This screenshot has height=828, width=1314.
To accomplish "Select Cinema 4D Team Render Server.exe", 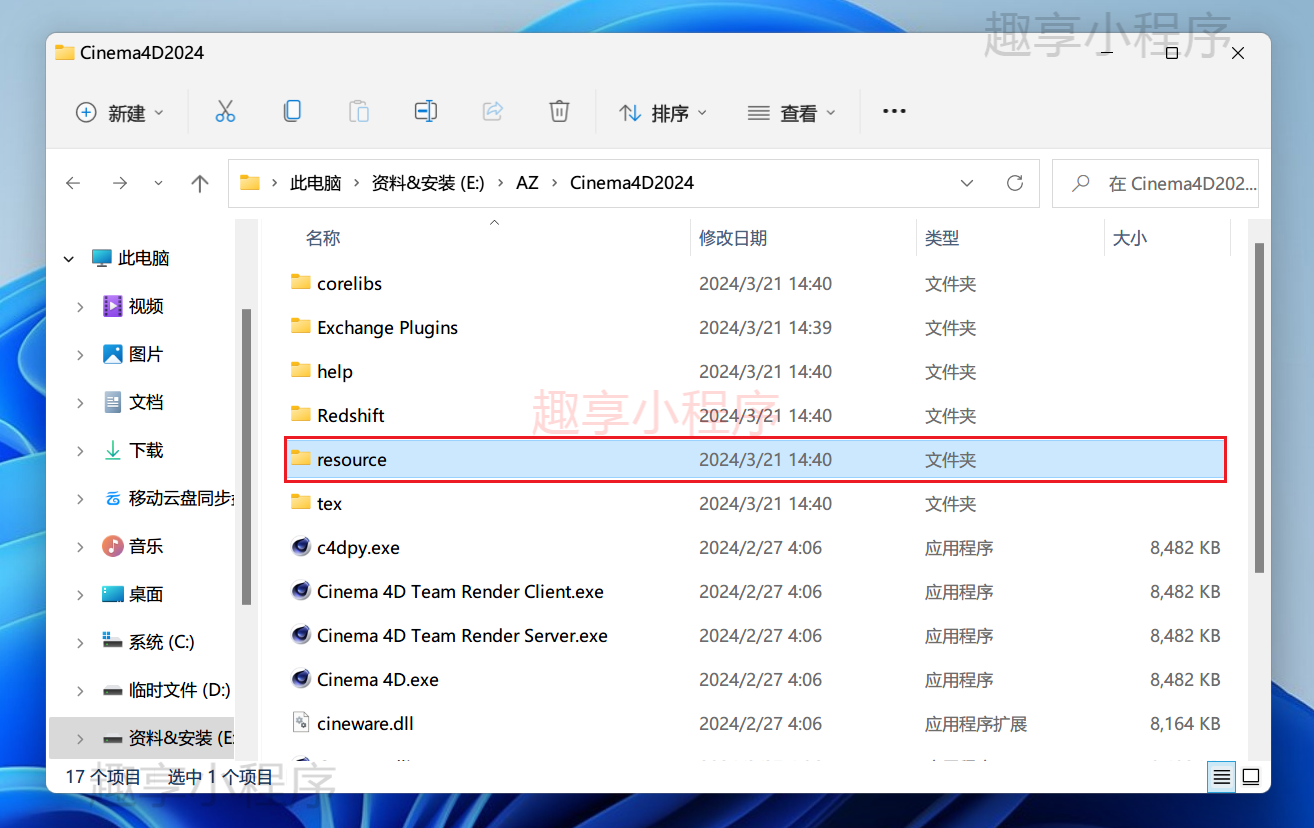I will [x=755, y=635].
